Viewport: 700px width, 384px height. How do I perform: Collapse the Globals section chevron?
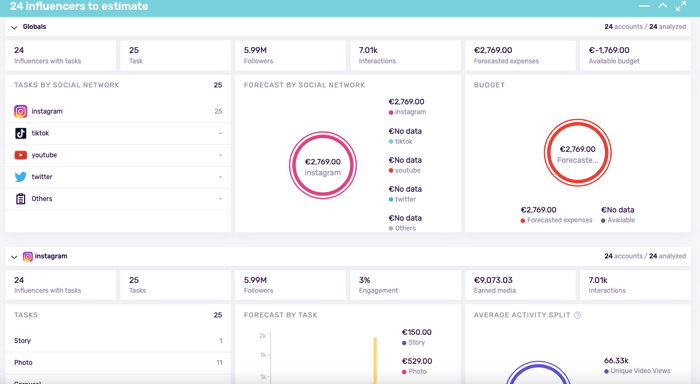(x=14, y=27)
